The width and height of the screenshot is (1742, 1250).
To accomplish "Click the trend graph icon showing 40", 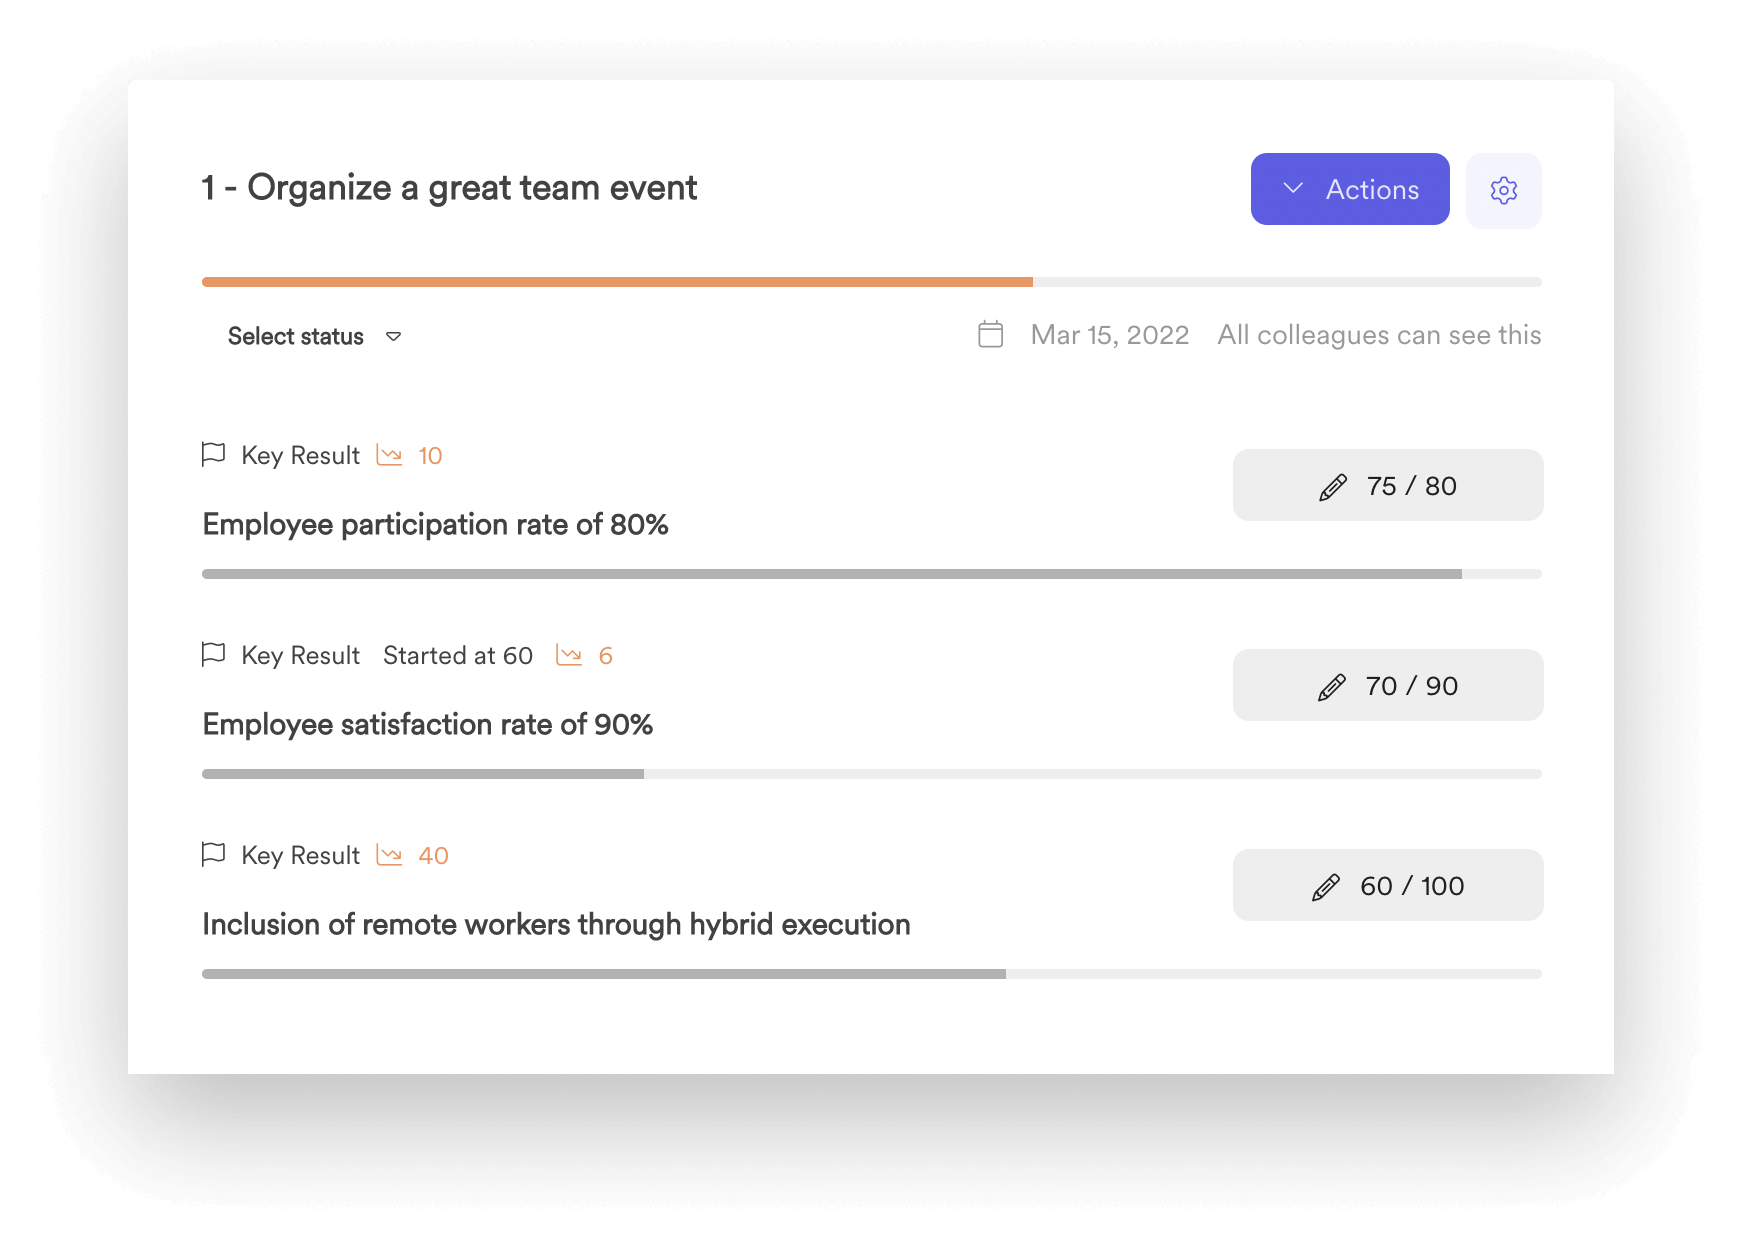I will pyautogui.click(x=390, y=855).
